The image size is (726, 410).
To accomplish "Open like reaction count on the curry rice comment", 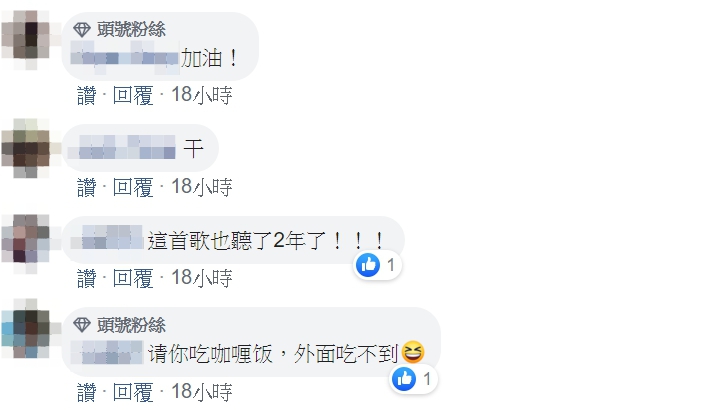I will pos(413,379).
